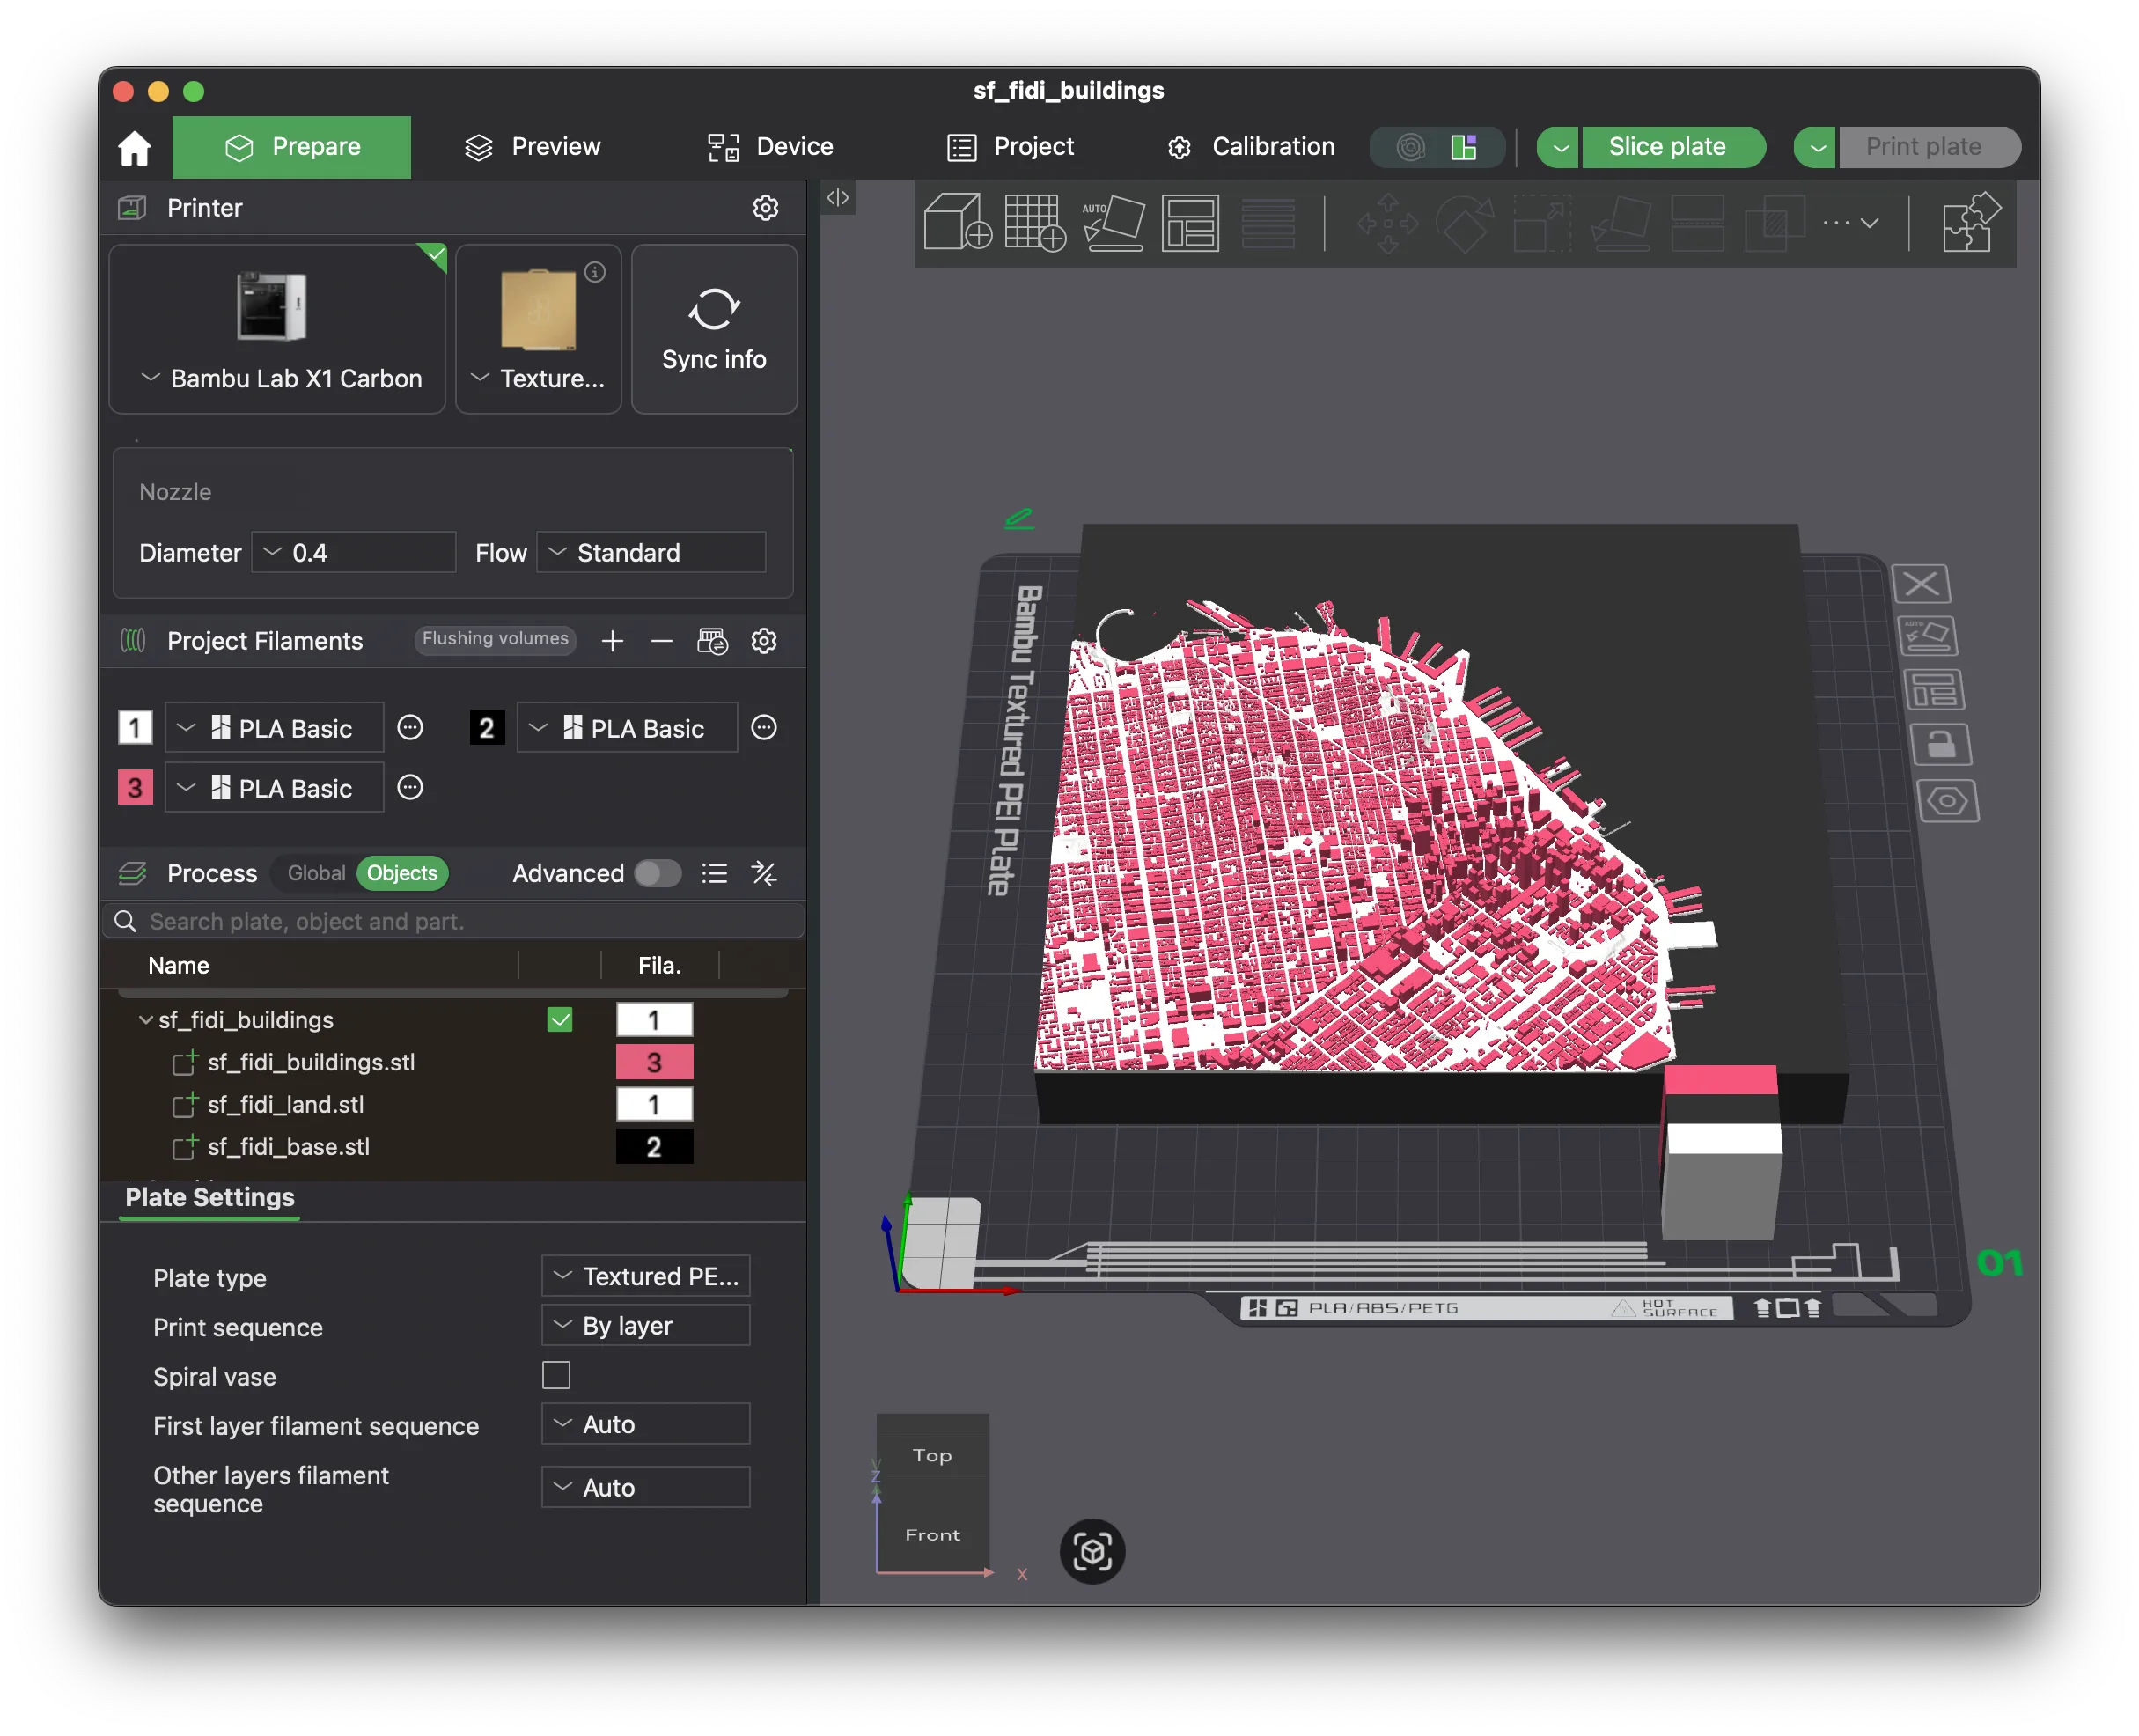This screenshot has height=1736, width=2139.
Task: Open process settings list icon
Action: [714, 873]
